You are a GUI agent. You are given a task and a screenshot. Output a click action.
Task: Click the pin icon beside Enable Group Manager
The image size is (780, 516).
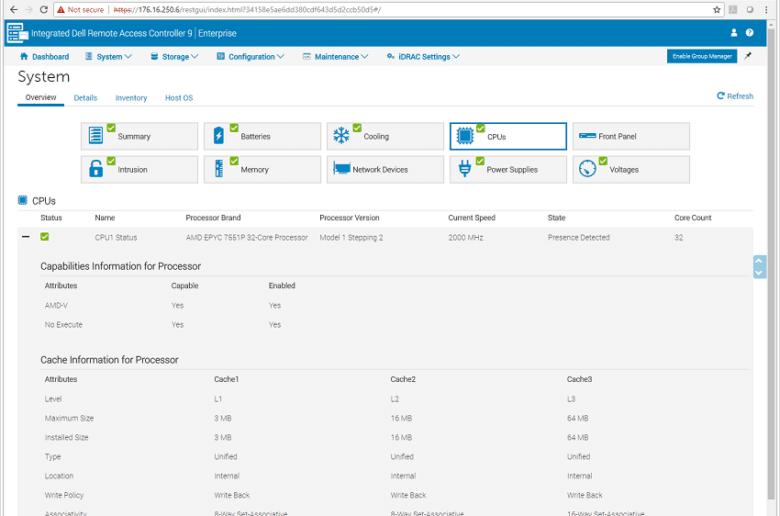pyautogui.click(x=748, y=56)
